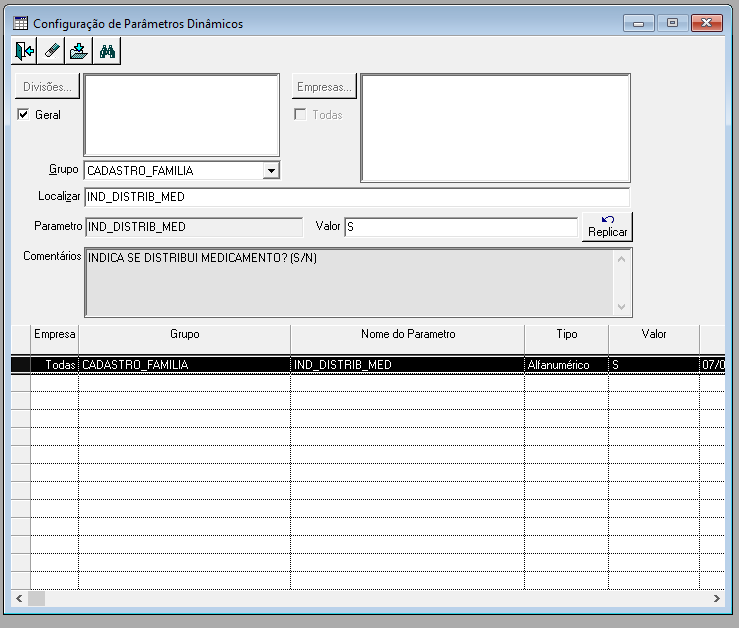Toggle the Geral checkbox
The height and width of the screenshot is (628, 739).
pyautogui.click(x=23, y=114)
